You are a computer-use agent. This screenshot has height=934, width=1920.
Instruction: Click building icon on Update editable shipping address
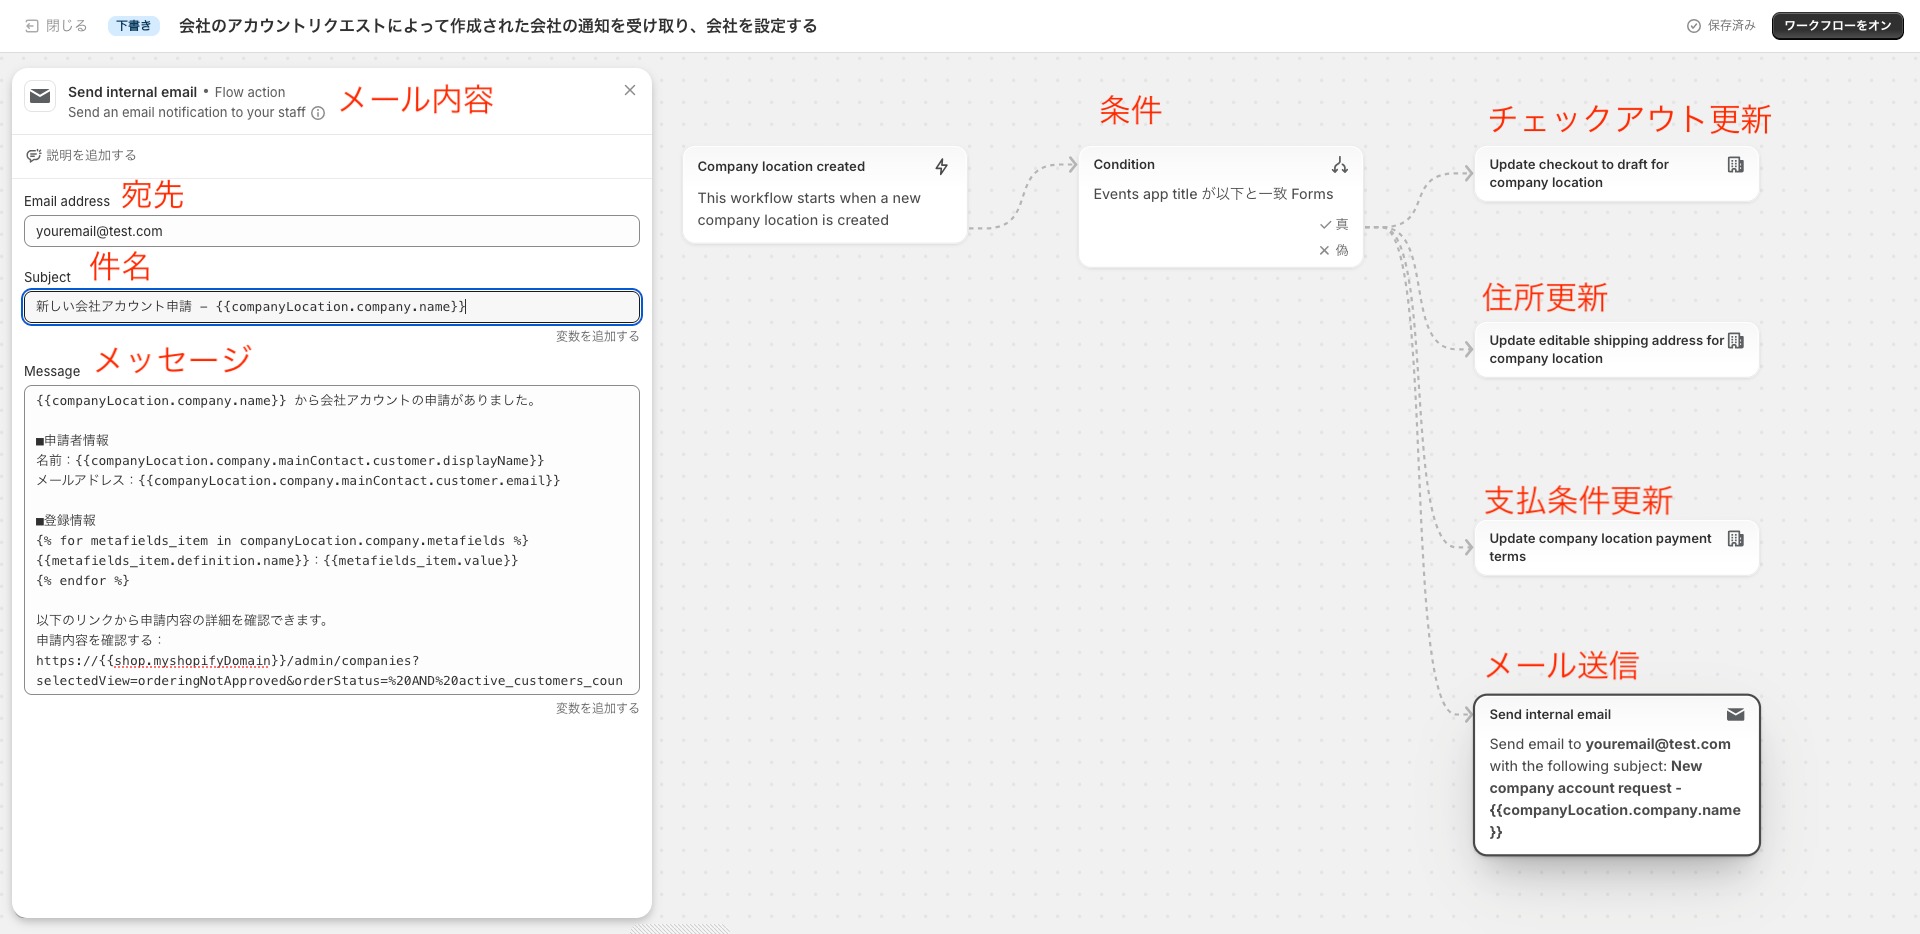pos(1735,341)
